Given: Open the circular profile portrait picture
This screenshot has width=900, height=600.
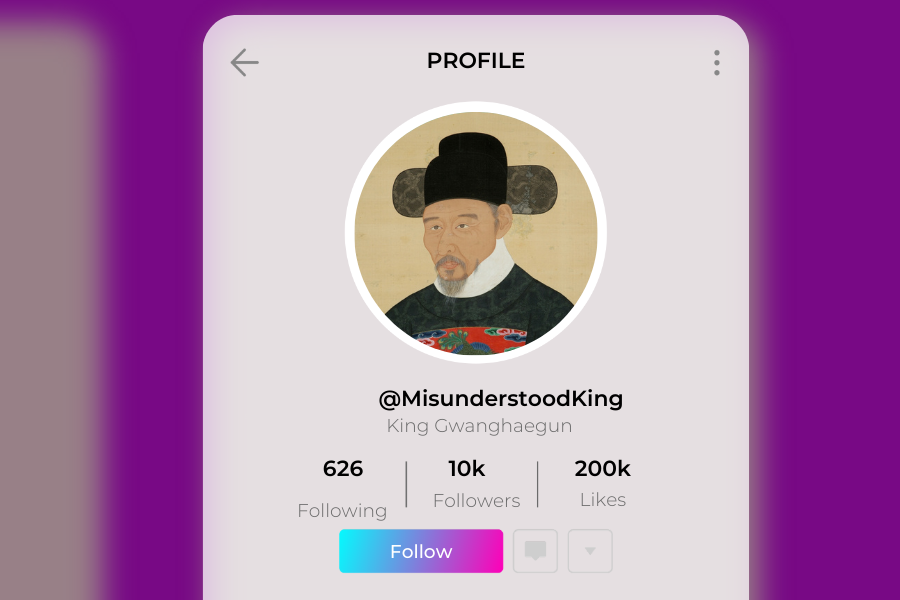Looking at the screenshot, I should click(x=476, y=233).
